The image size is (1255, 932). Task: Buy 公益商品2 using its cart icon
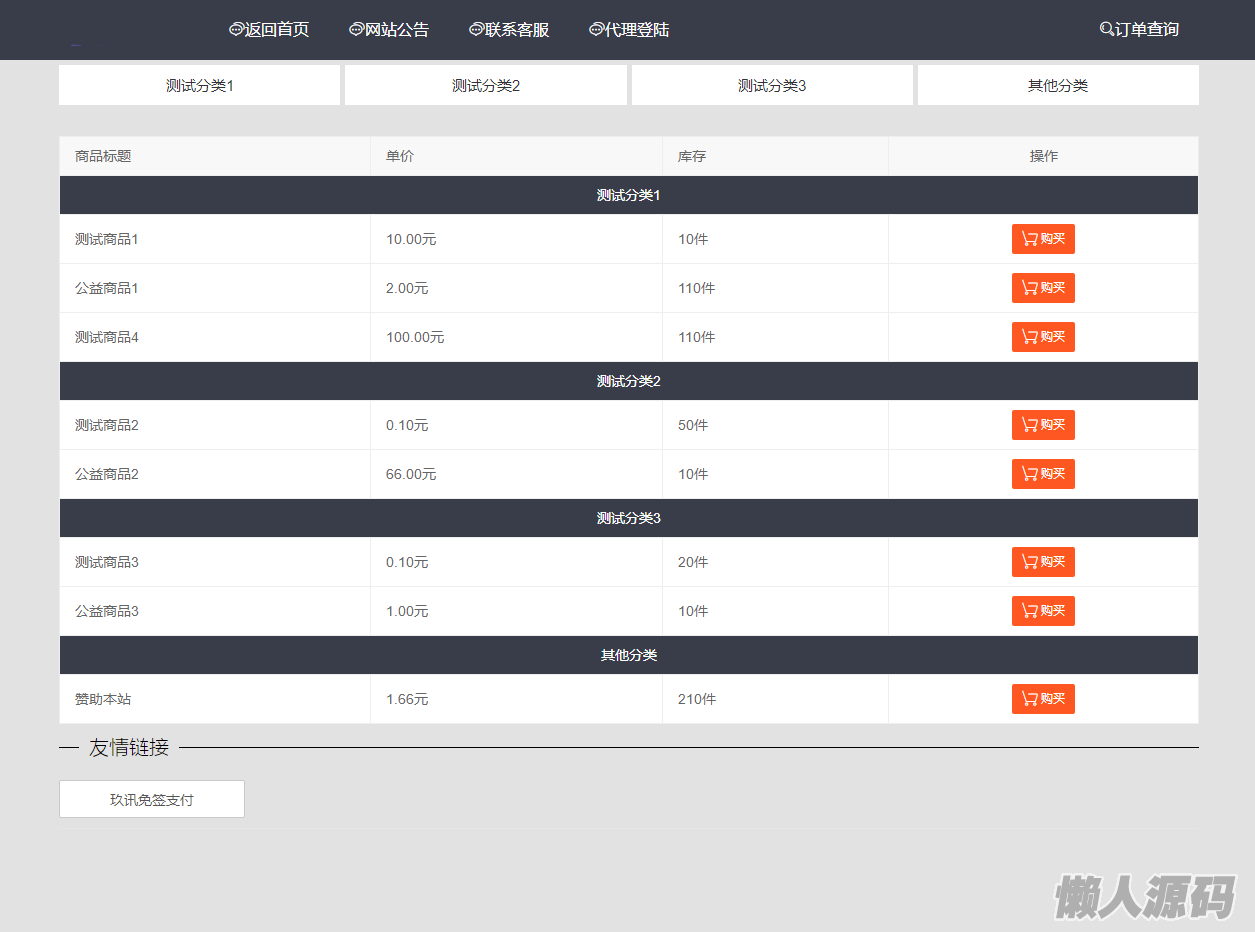(x=1029, y=474)
